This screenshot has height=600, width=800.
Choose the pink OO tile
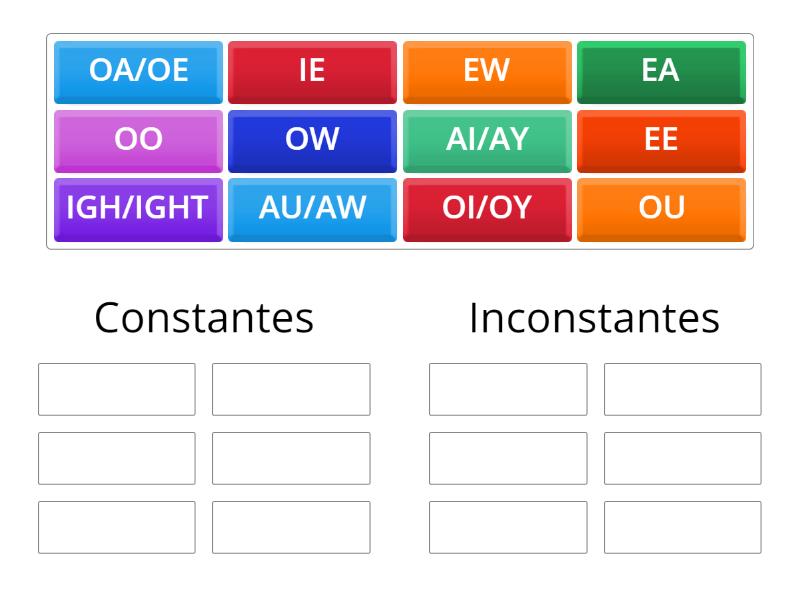(x=138, y=141)
